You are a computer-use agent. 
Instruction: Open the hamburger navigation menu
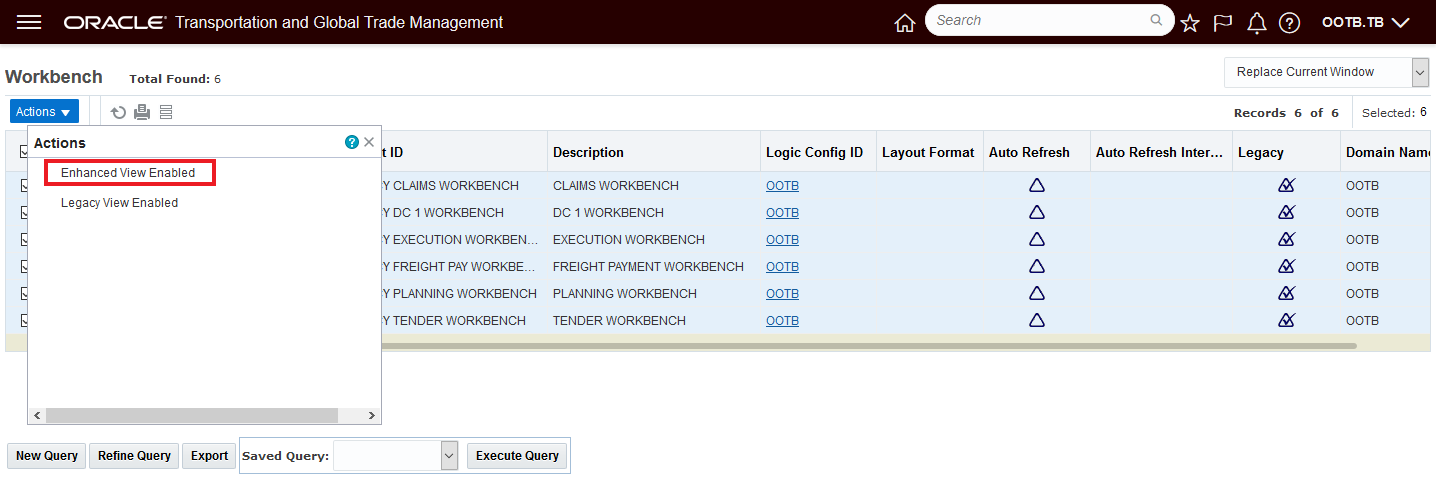tap(30, 22)
